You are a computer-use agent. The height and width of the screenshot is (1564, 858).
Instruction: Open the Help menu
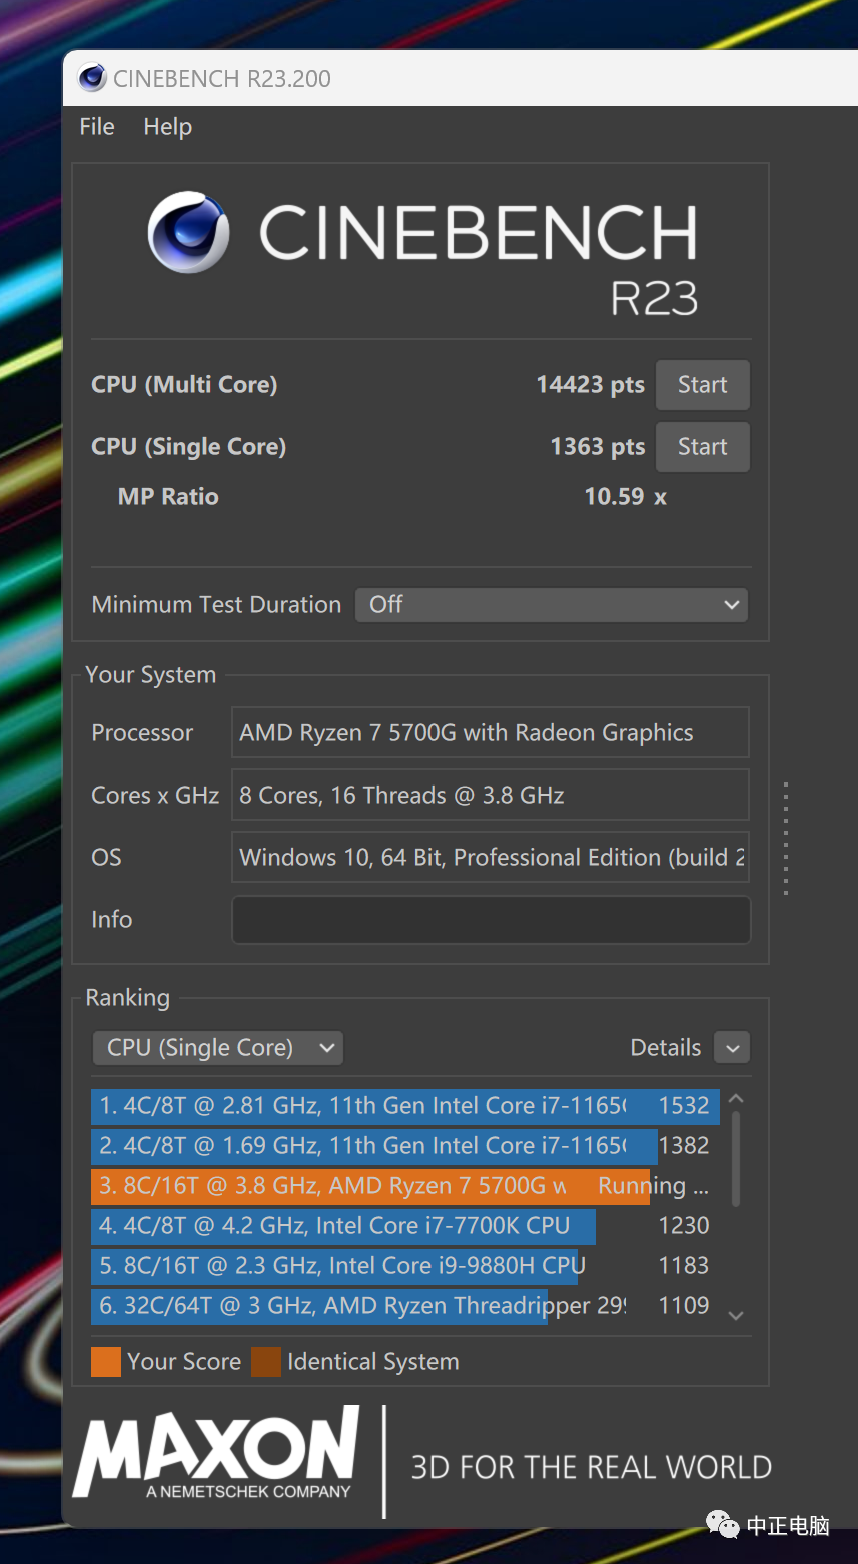coord(167,127)
